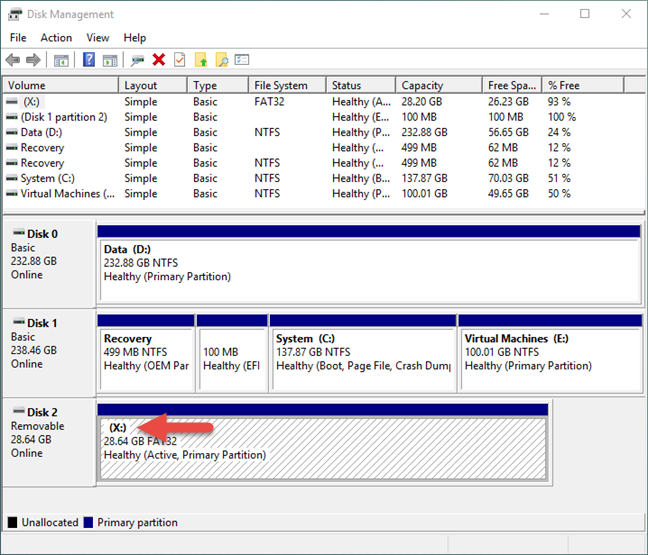Click the blue Primary partition legend swatch

[x=88, y=522]
